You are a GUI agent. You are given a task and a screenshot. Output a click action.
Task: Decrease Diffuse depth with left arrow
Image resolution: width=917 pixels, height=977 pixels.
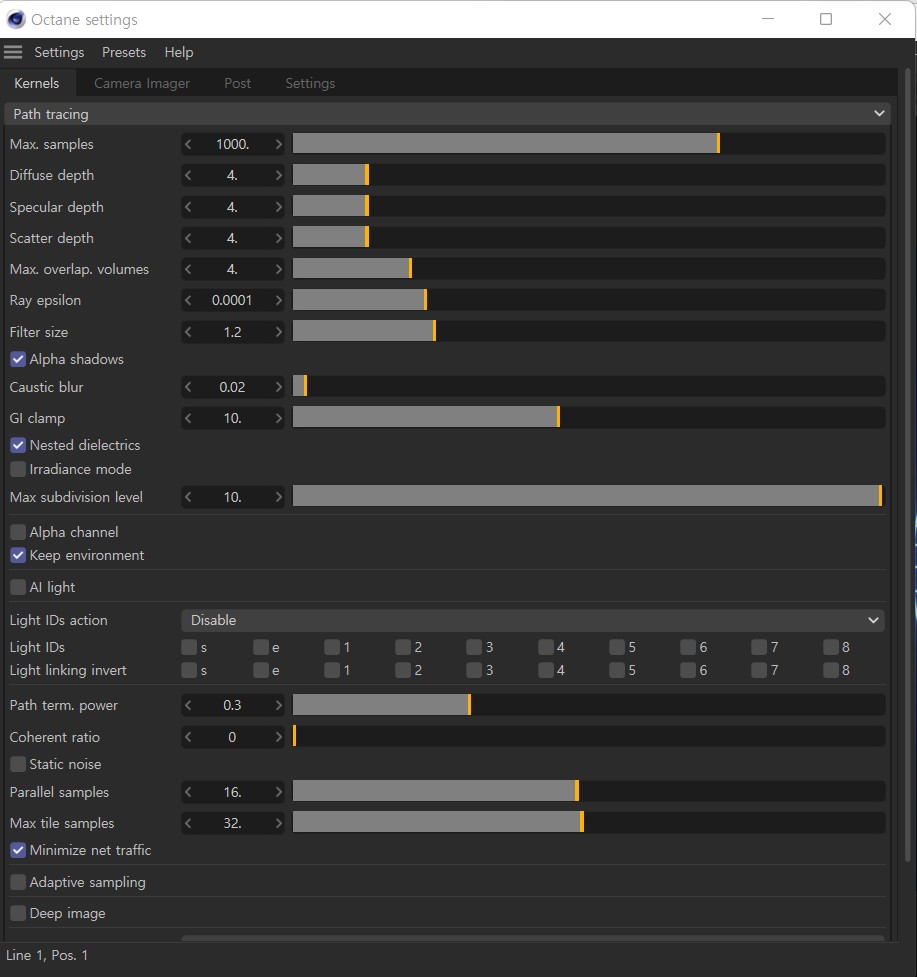tap(188, 175)
